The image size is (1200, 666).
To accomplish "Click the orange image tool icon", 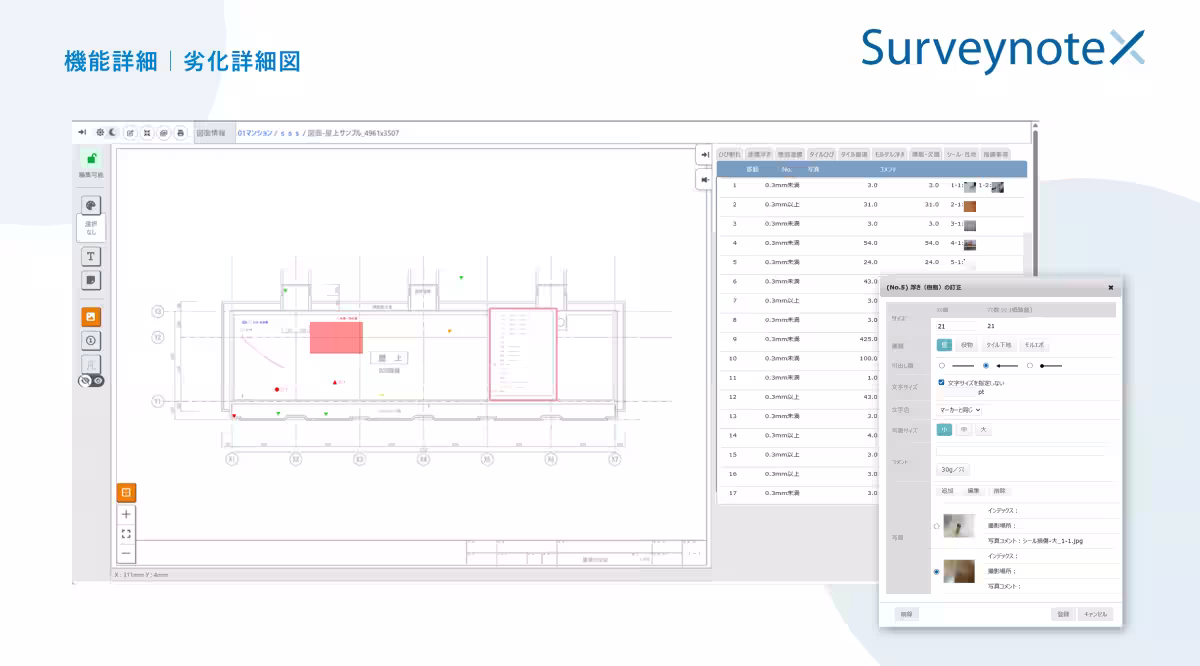I will pyautogui.click(x=91, y=316).
